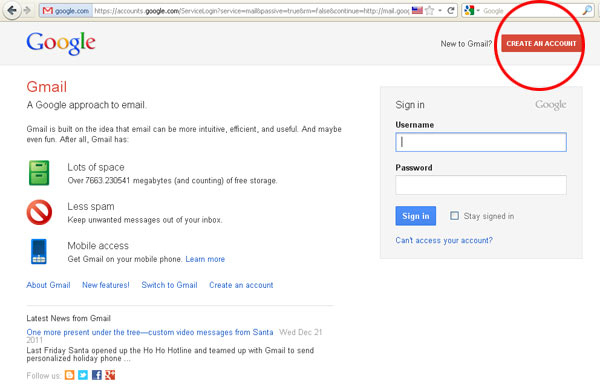Viewport: 600px width, 384px height.
Task: Click the Mobile access heading
Action: (98, 246)
